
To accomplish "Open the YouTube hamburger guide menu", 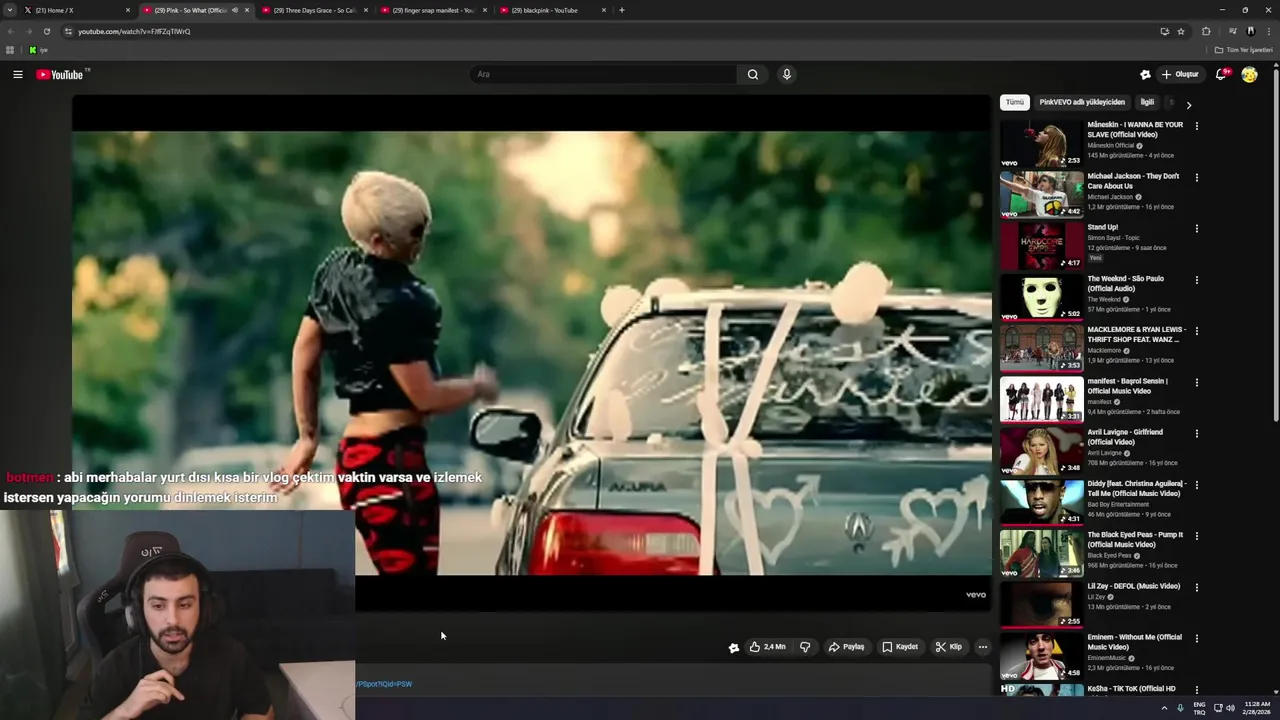I will tap(17, 74).
